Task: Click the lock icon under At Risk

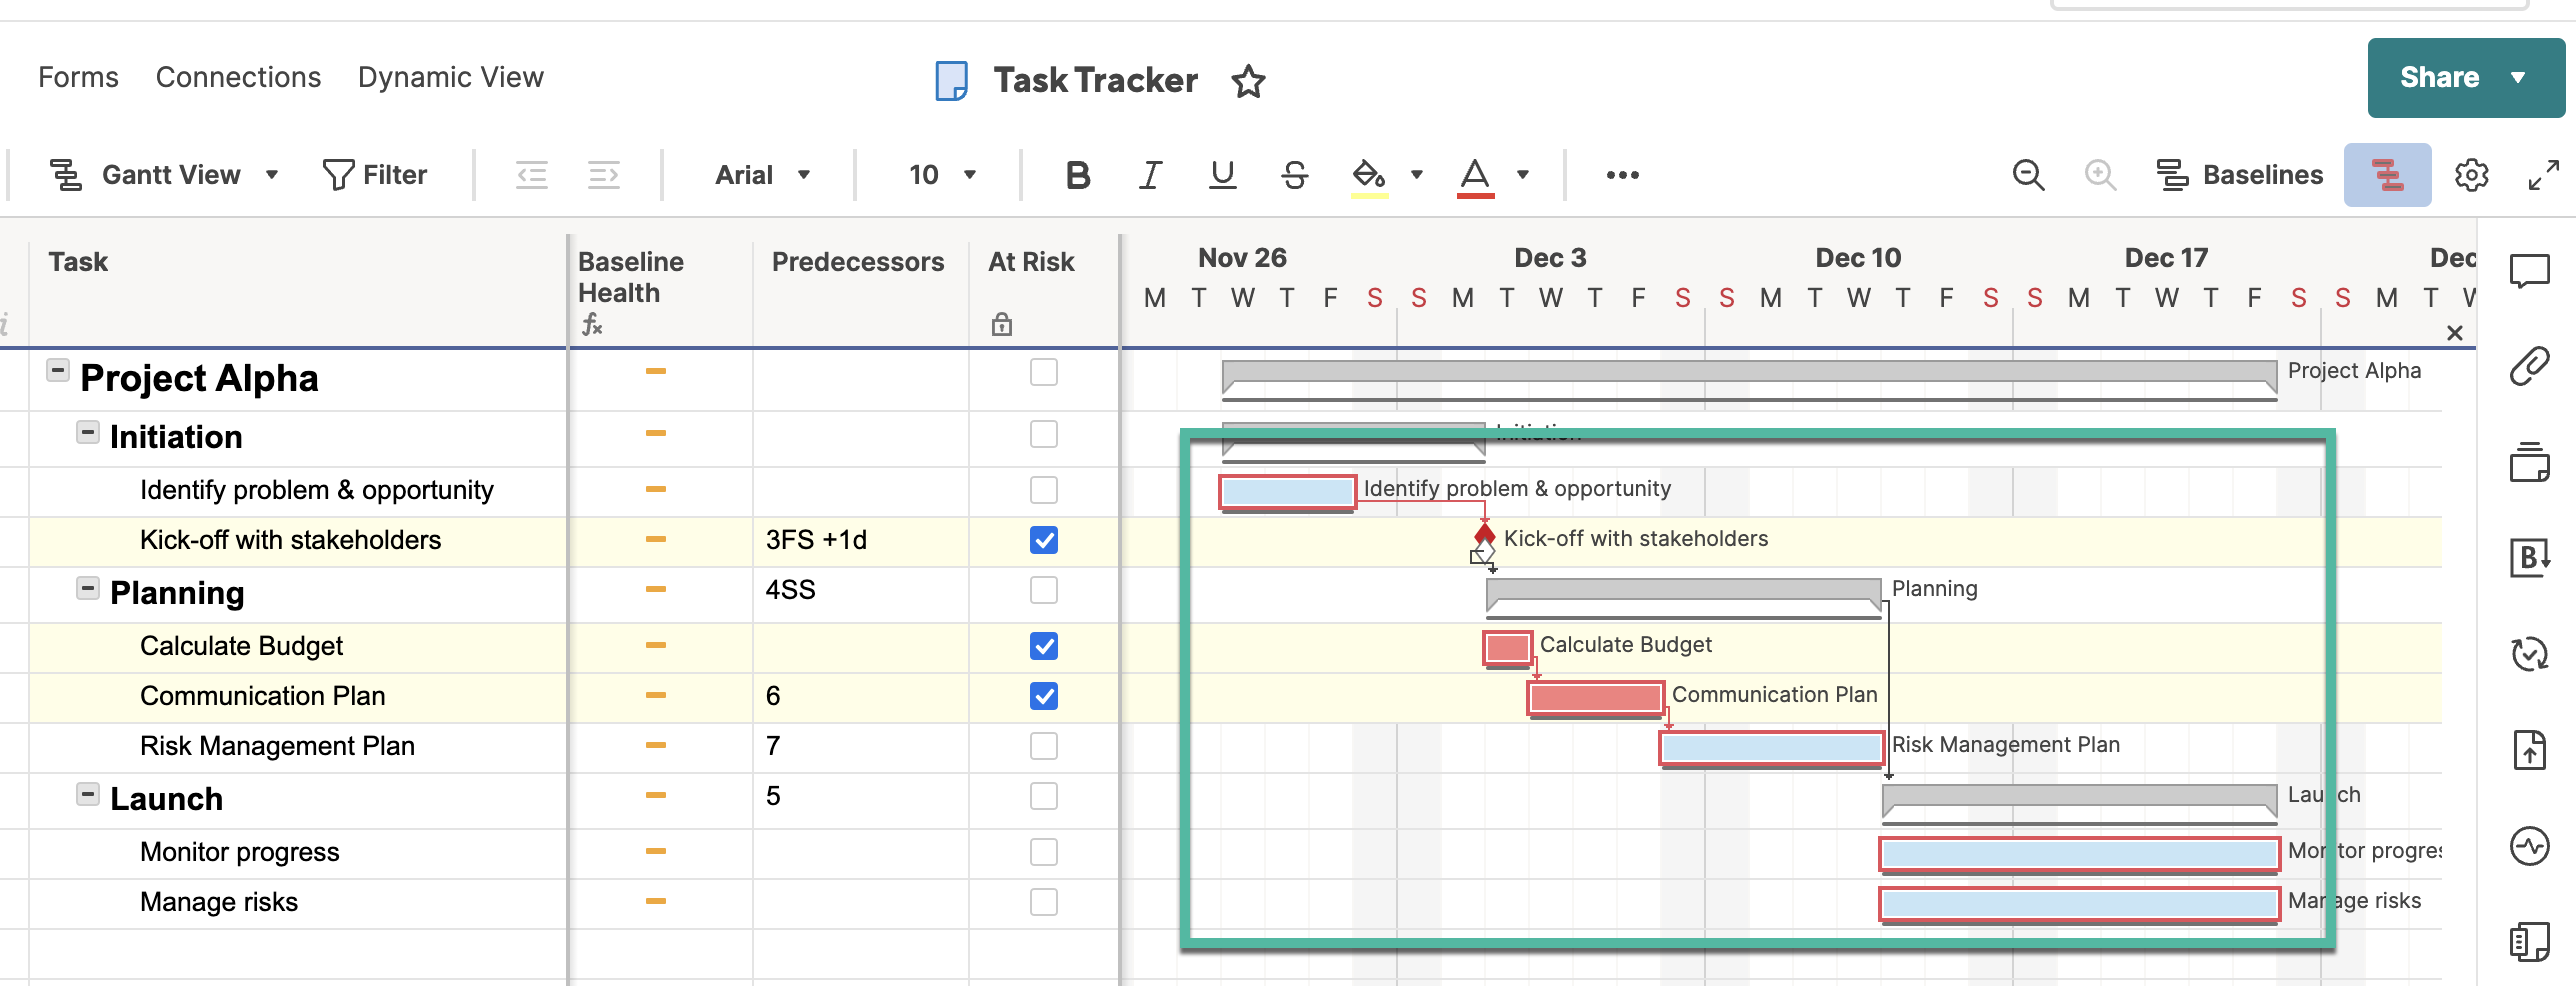Action: 1001,324
